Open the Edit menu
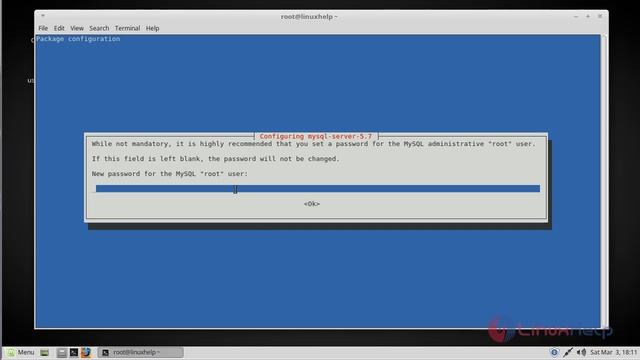The height and width of the screenshot is (360, 640). pyautogui.click(x=59, y=28)
